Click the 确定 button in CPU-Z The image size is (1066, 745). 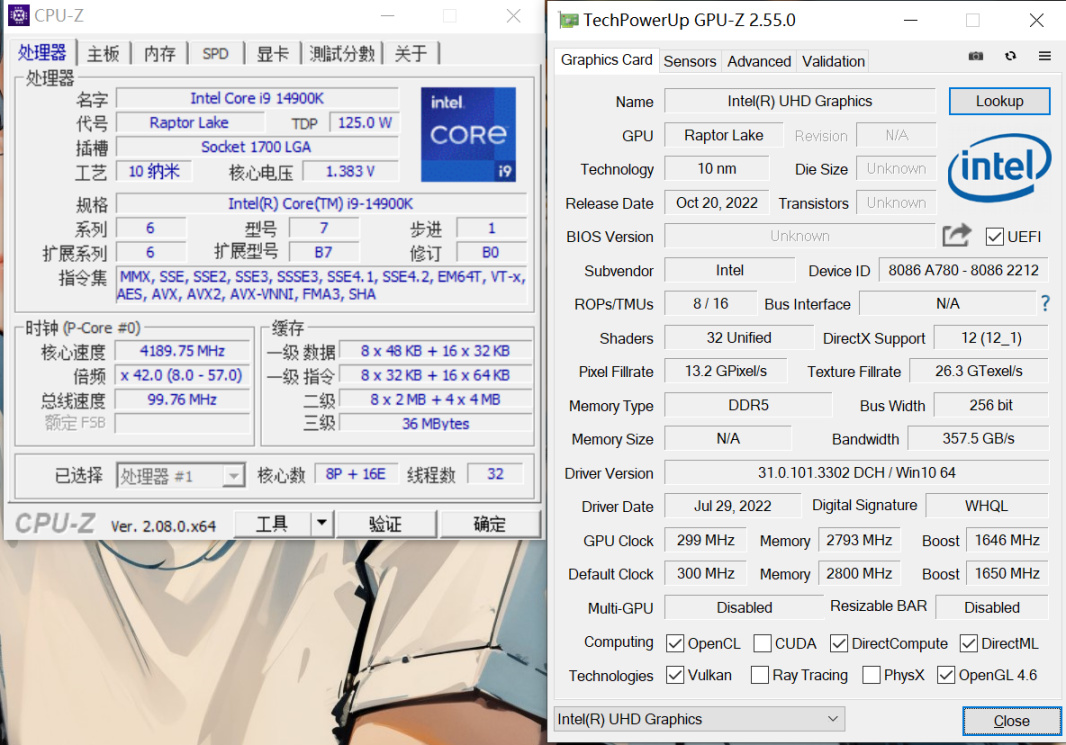[x=489, y=523]
